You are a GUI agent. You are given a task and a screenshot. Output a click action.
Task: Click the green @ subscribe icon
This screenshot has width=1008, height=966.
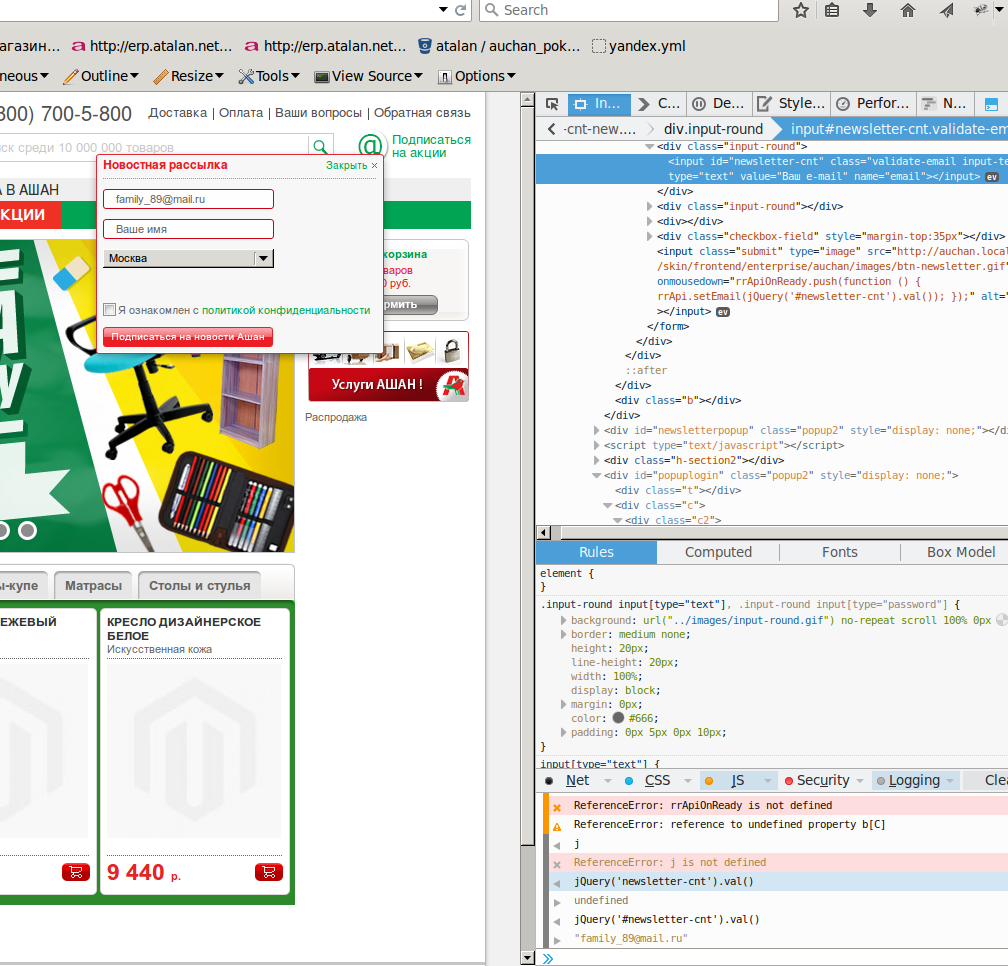370,146
